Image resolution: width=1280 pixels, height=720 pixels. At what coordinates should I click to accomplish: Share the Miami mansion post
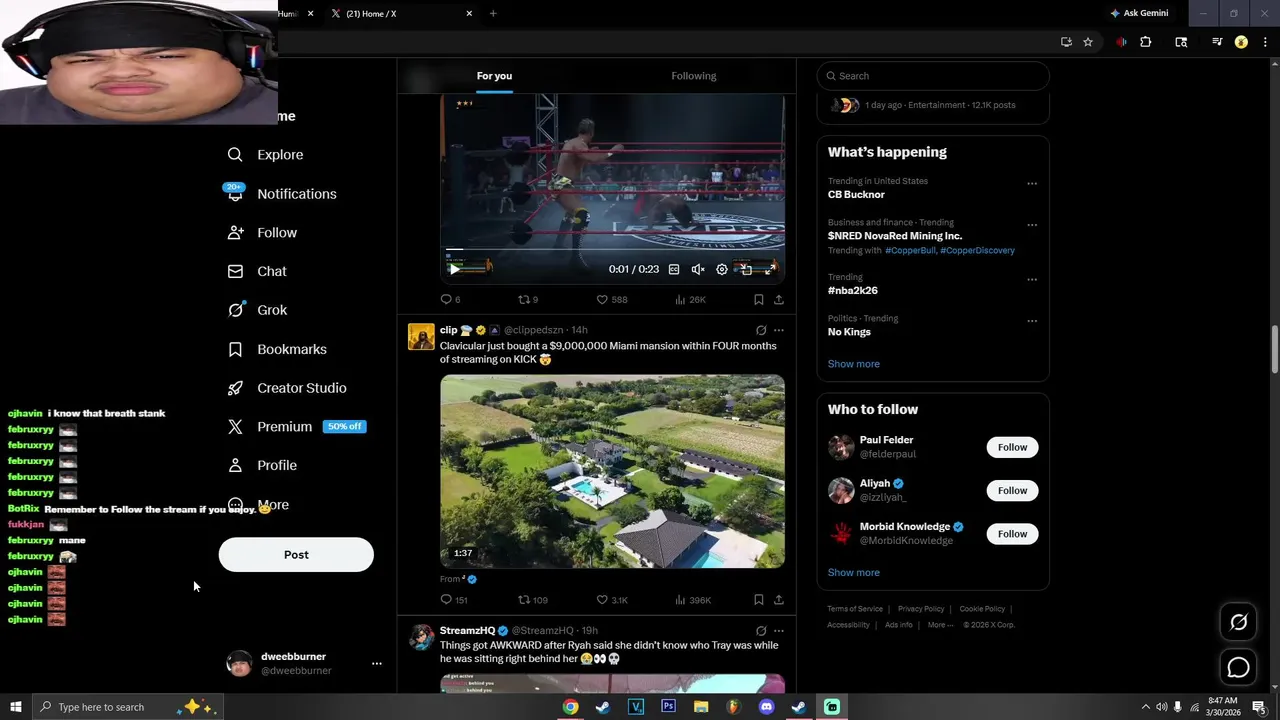(779, 600)
